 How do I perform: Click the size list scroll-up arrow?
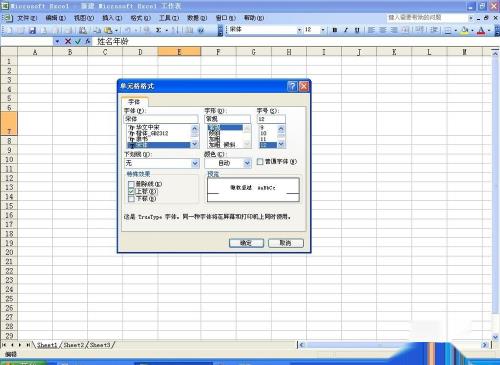coord(281,128)
